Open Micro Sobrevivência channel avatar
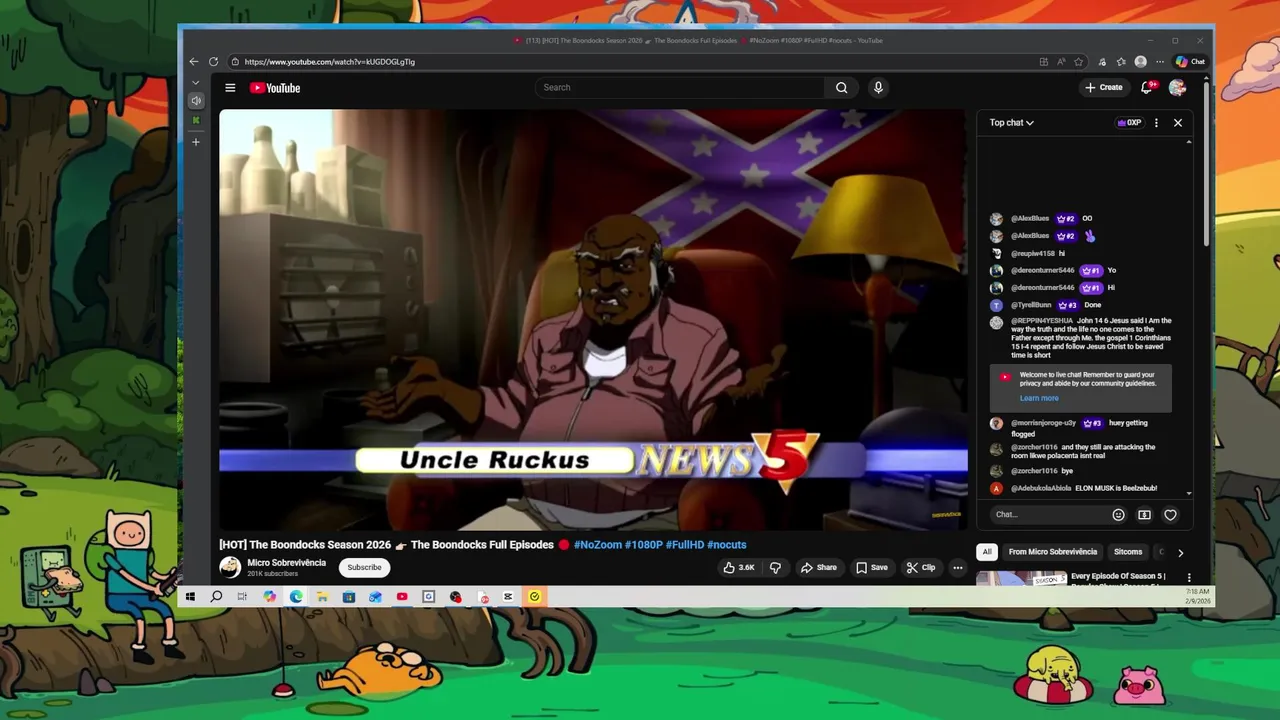The height and width of the screenshot is (720, 1280). click(x=230, y=568)
